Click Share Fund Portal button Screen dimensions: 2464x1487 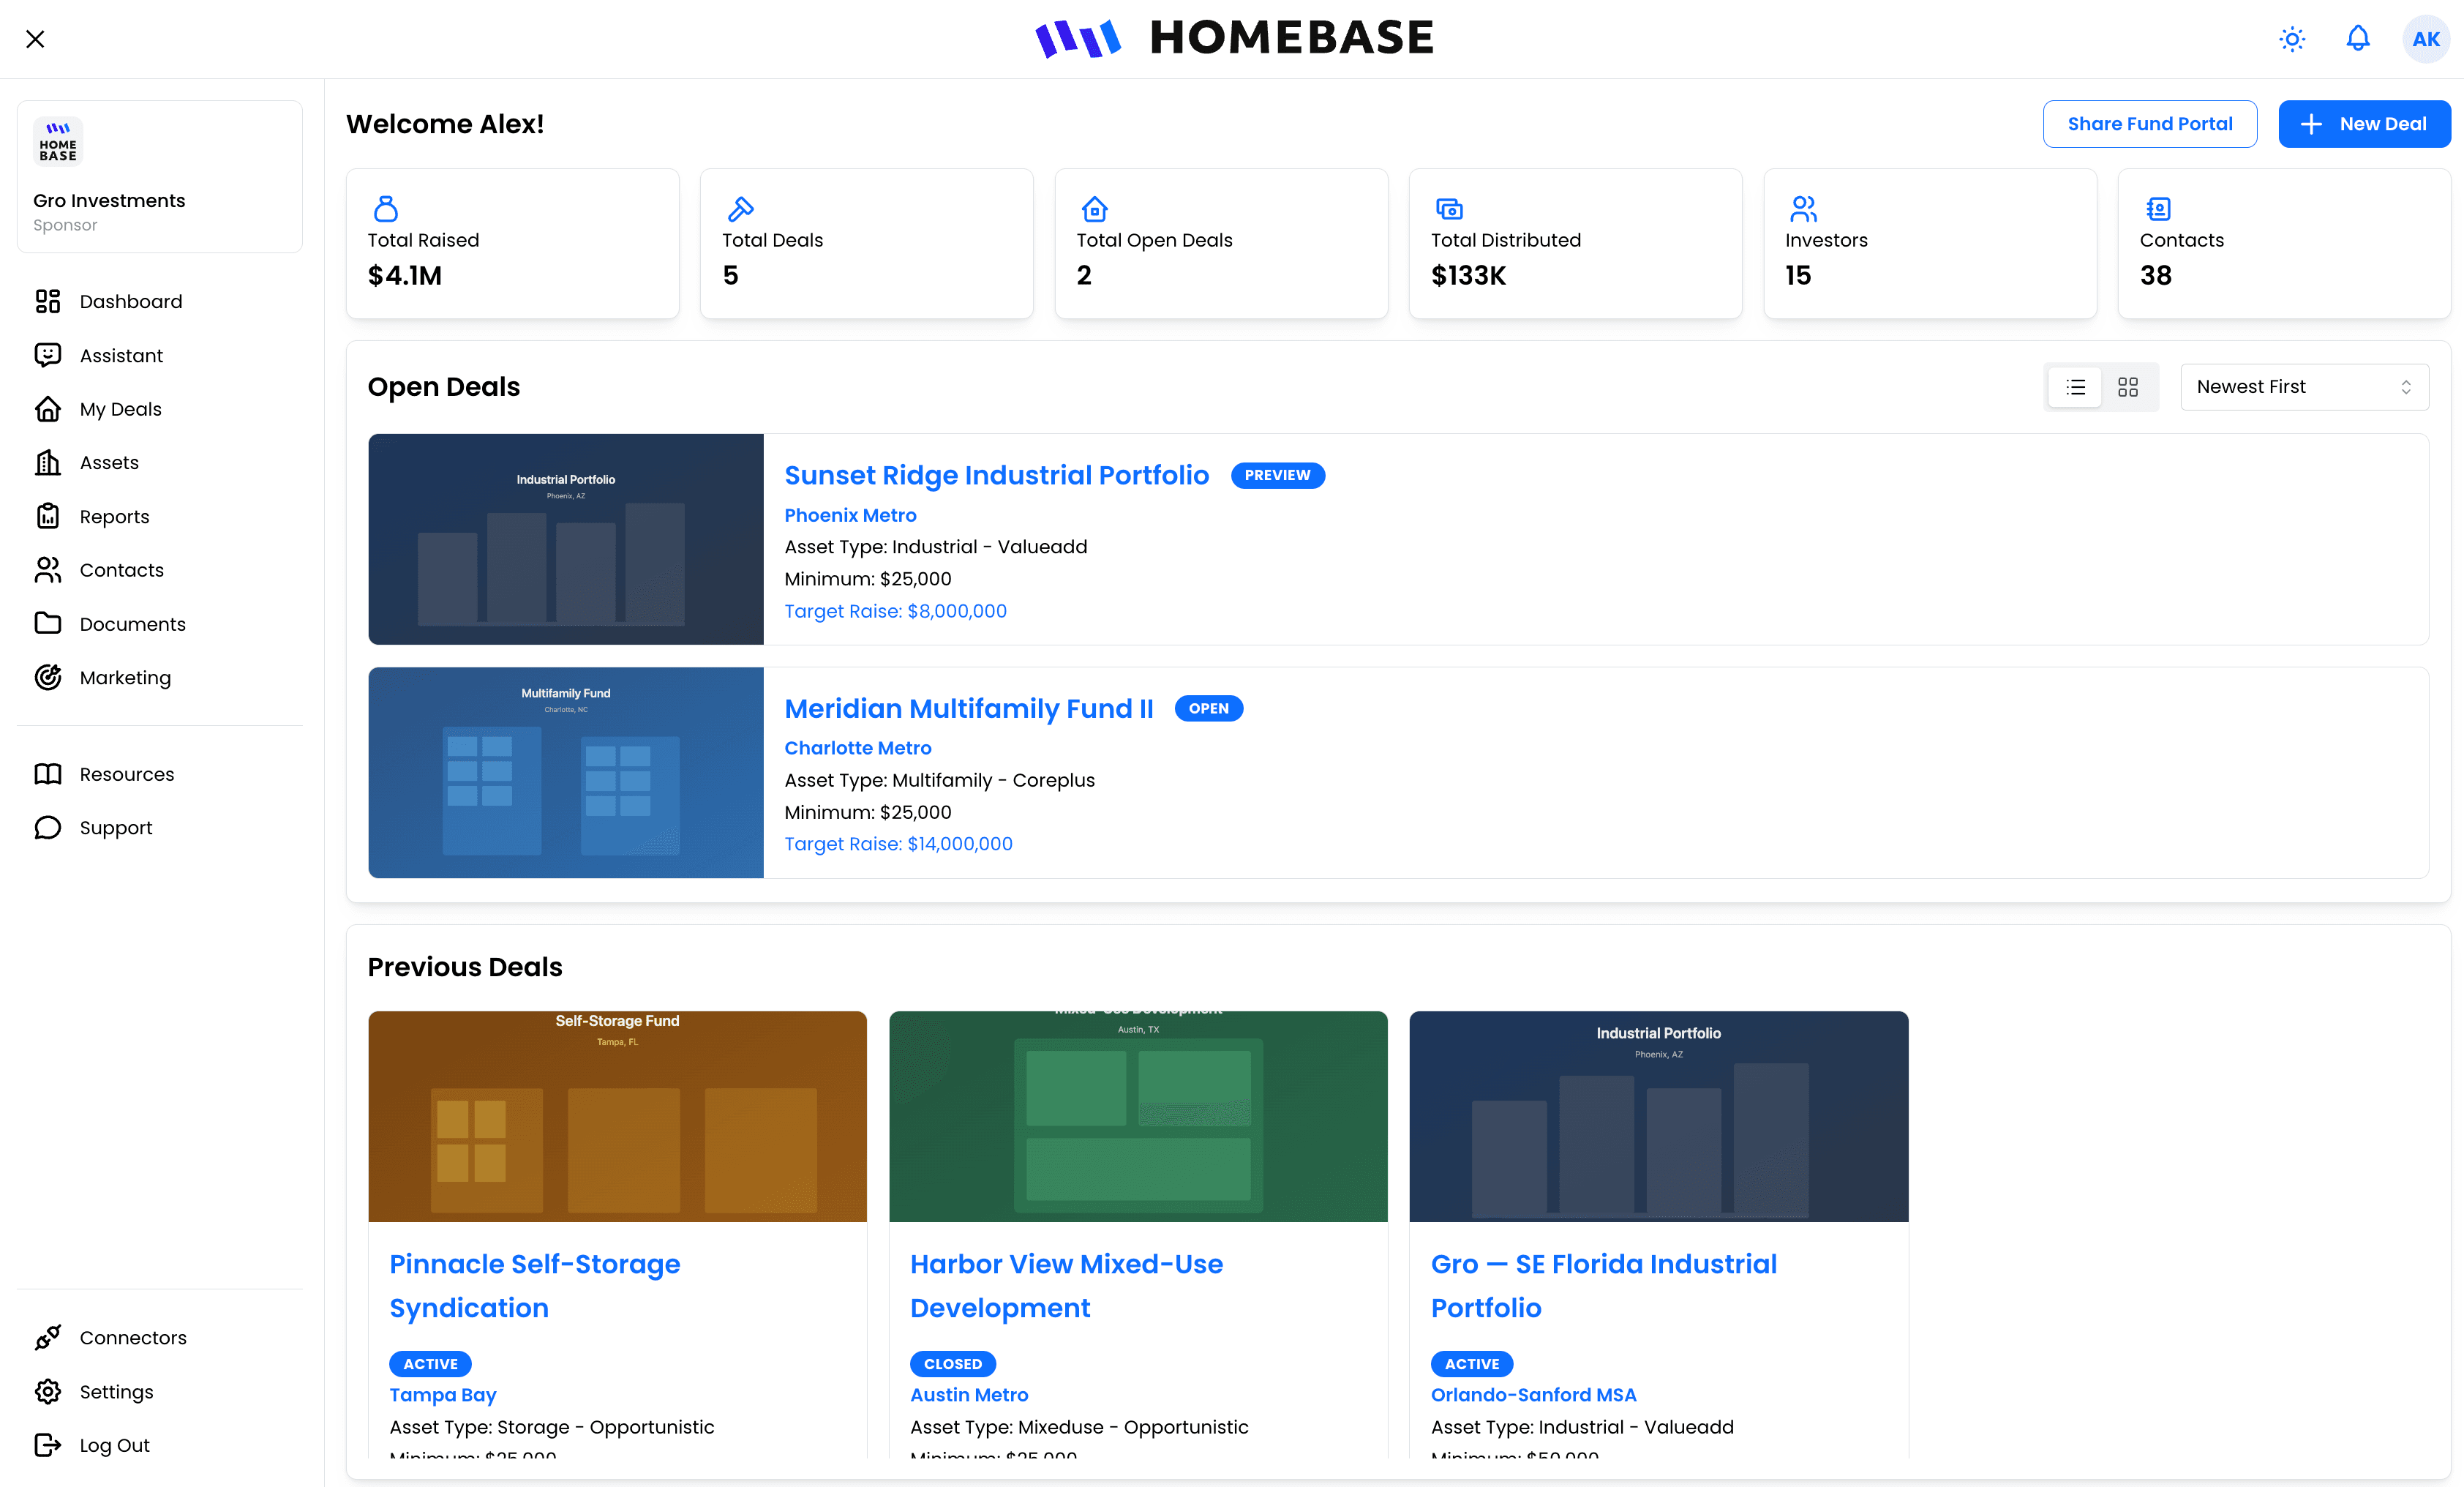(x=2149, y=124)
